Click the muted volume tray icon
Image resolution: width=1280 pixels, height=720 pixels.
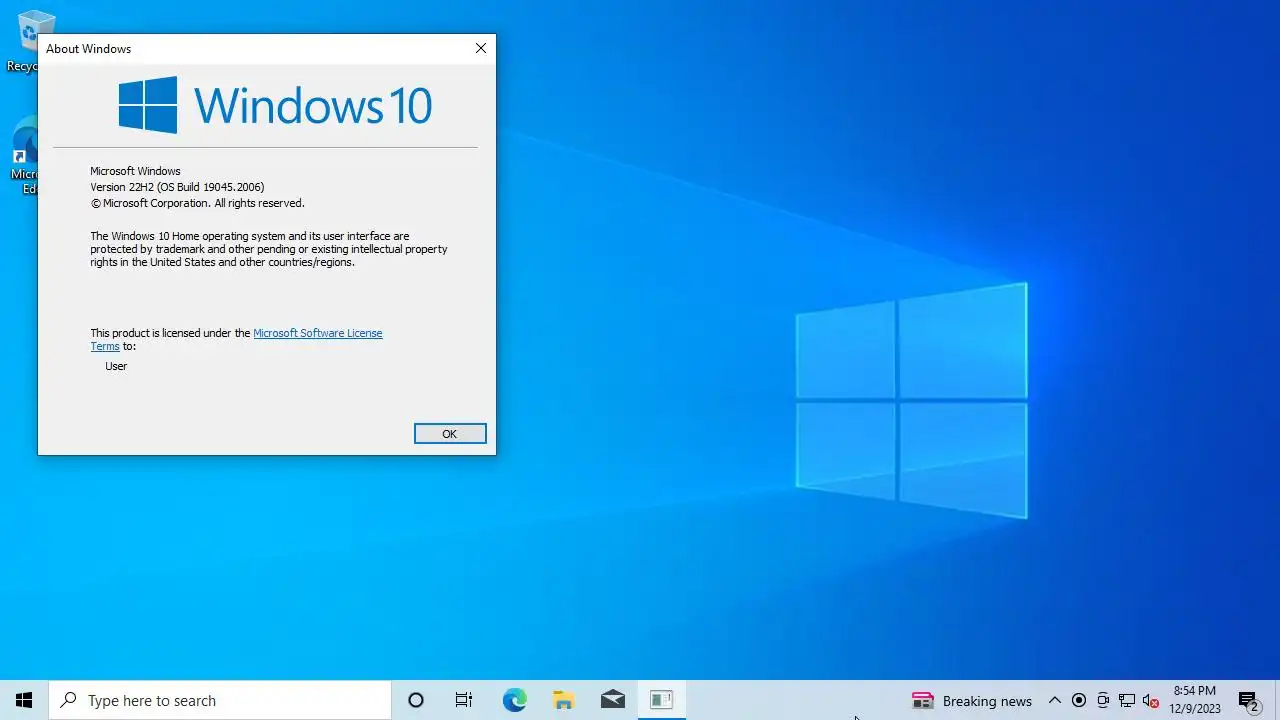[1151, 701]
